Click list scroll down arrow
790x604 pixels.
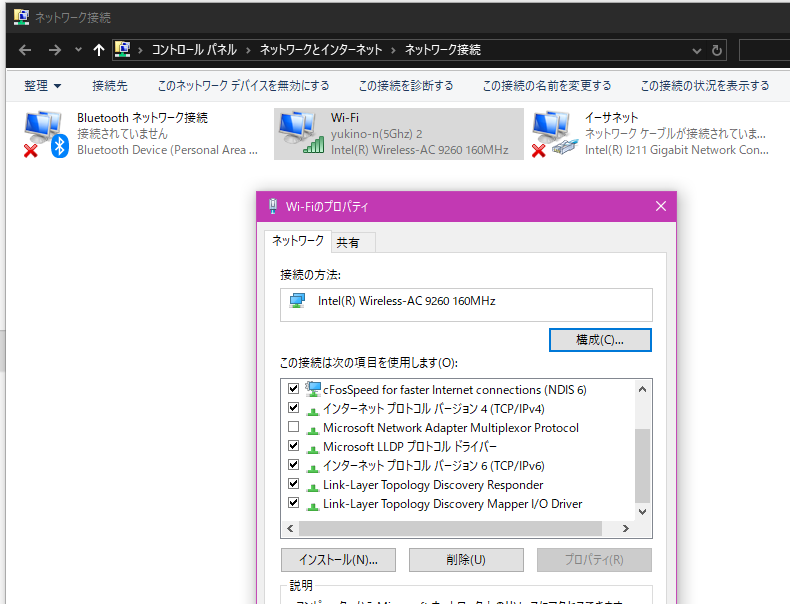pos(642,512)
